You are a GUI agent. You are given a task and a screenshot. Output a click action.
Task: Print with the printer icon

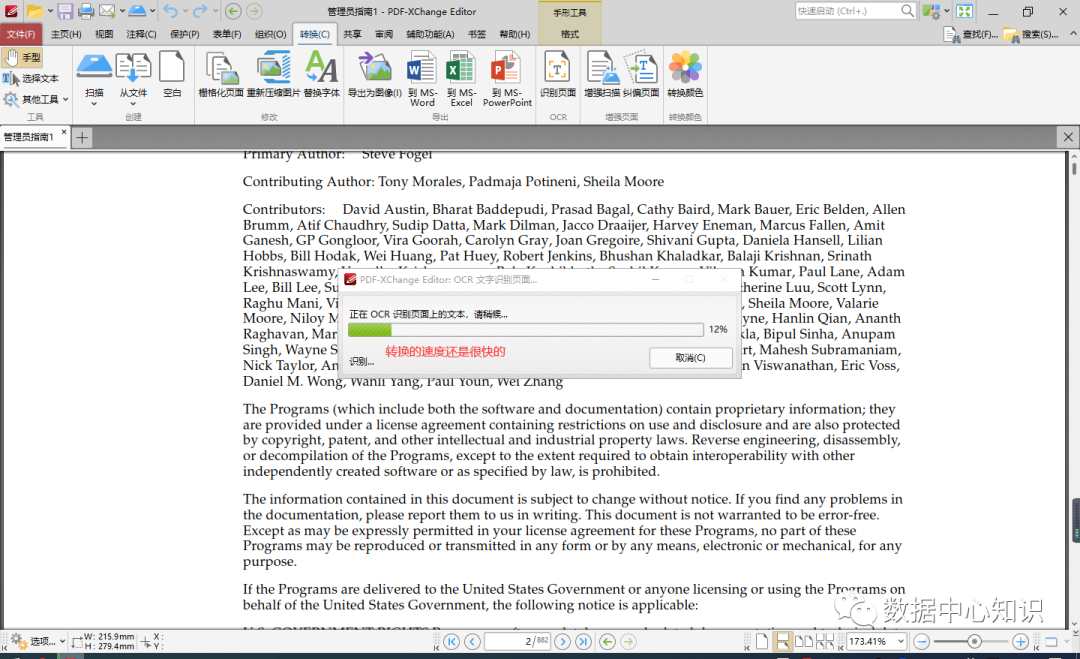(86, 11)
